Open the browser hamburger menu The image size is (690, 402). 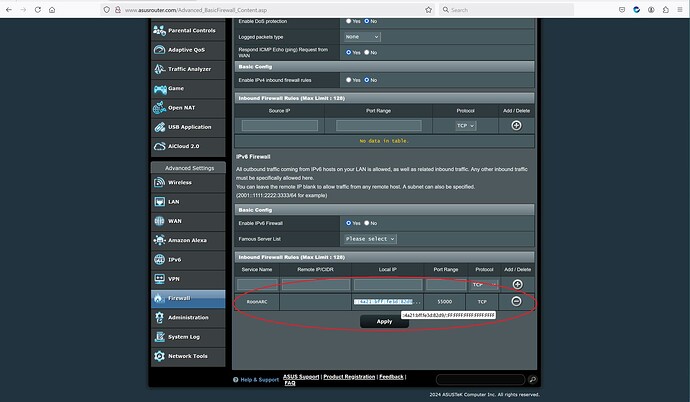coord(680,10)
